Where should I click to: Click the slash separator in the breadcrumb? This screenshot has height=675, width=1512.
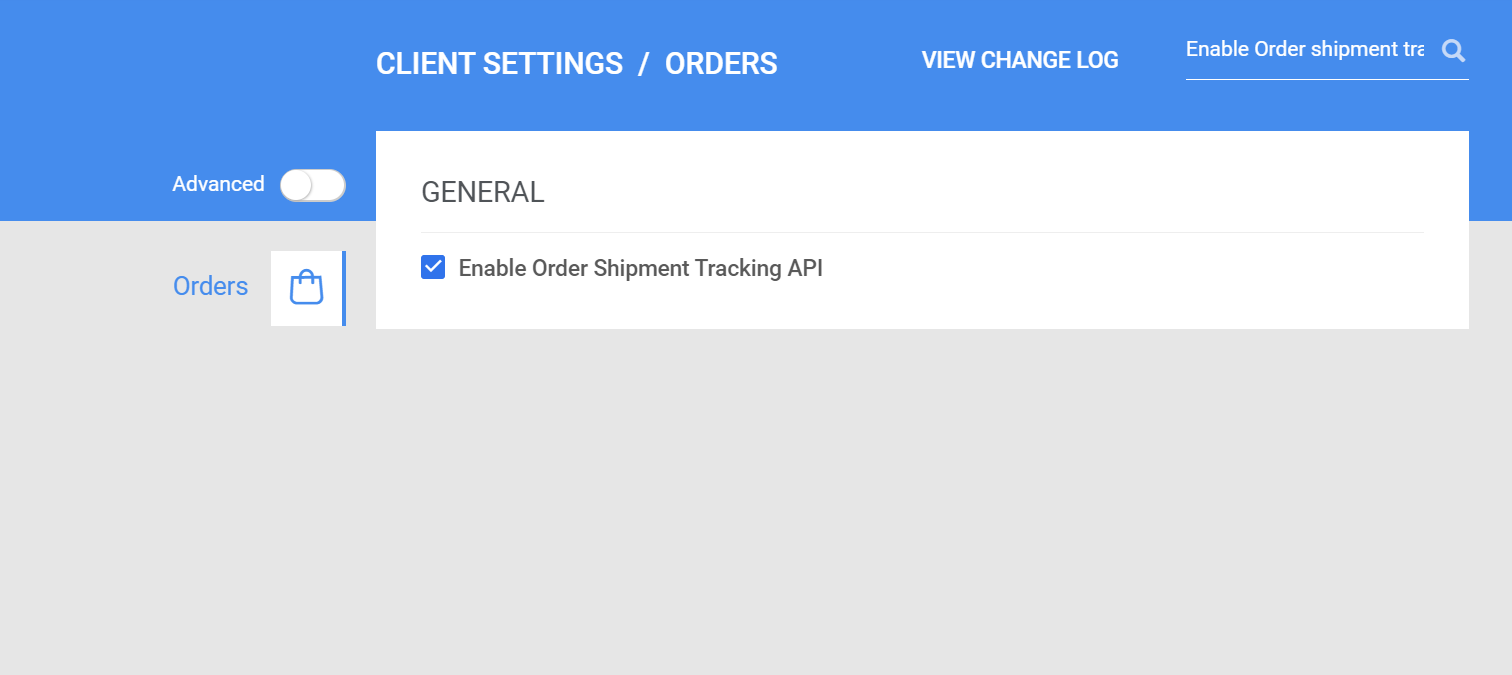tap(644, 63)
